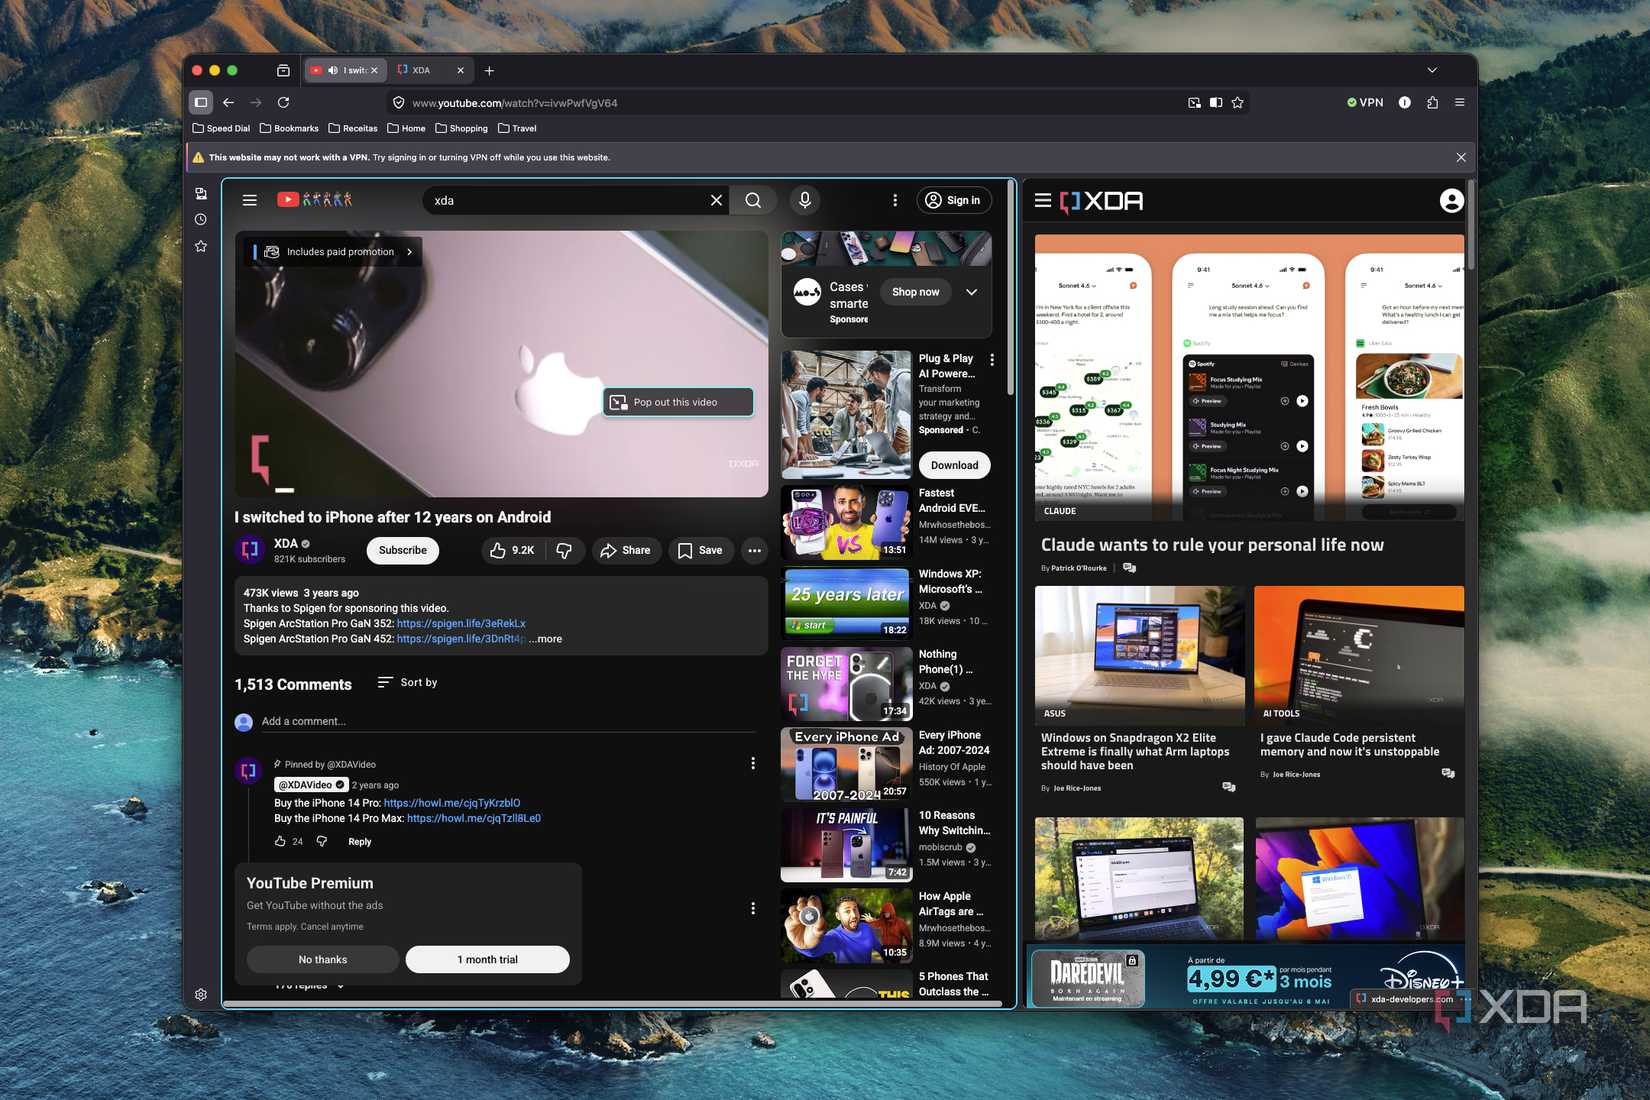Viewport: 1650px width, 1100px height.
Task: Like the video with 9.2K likes
Action: (x=512, y=550)
